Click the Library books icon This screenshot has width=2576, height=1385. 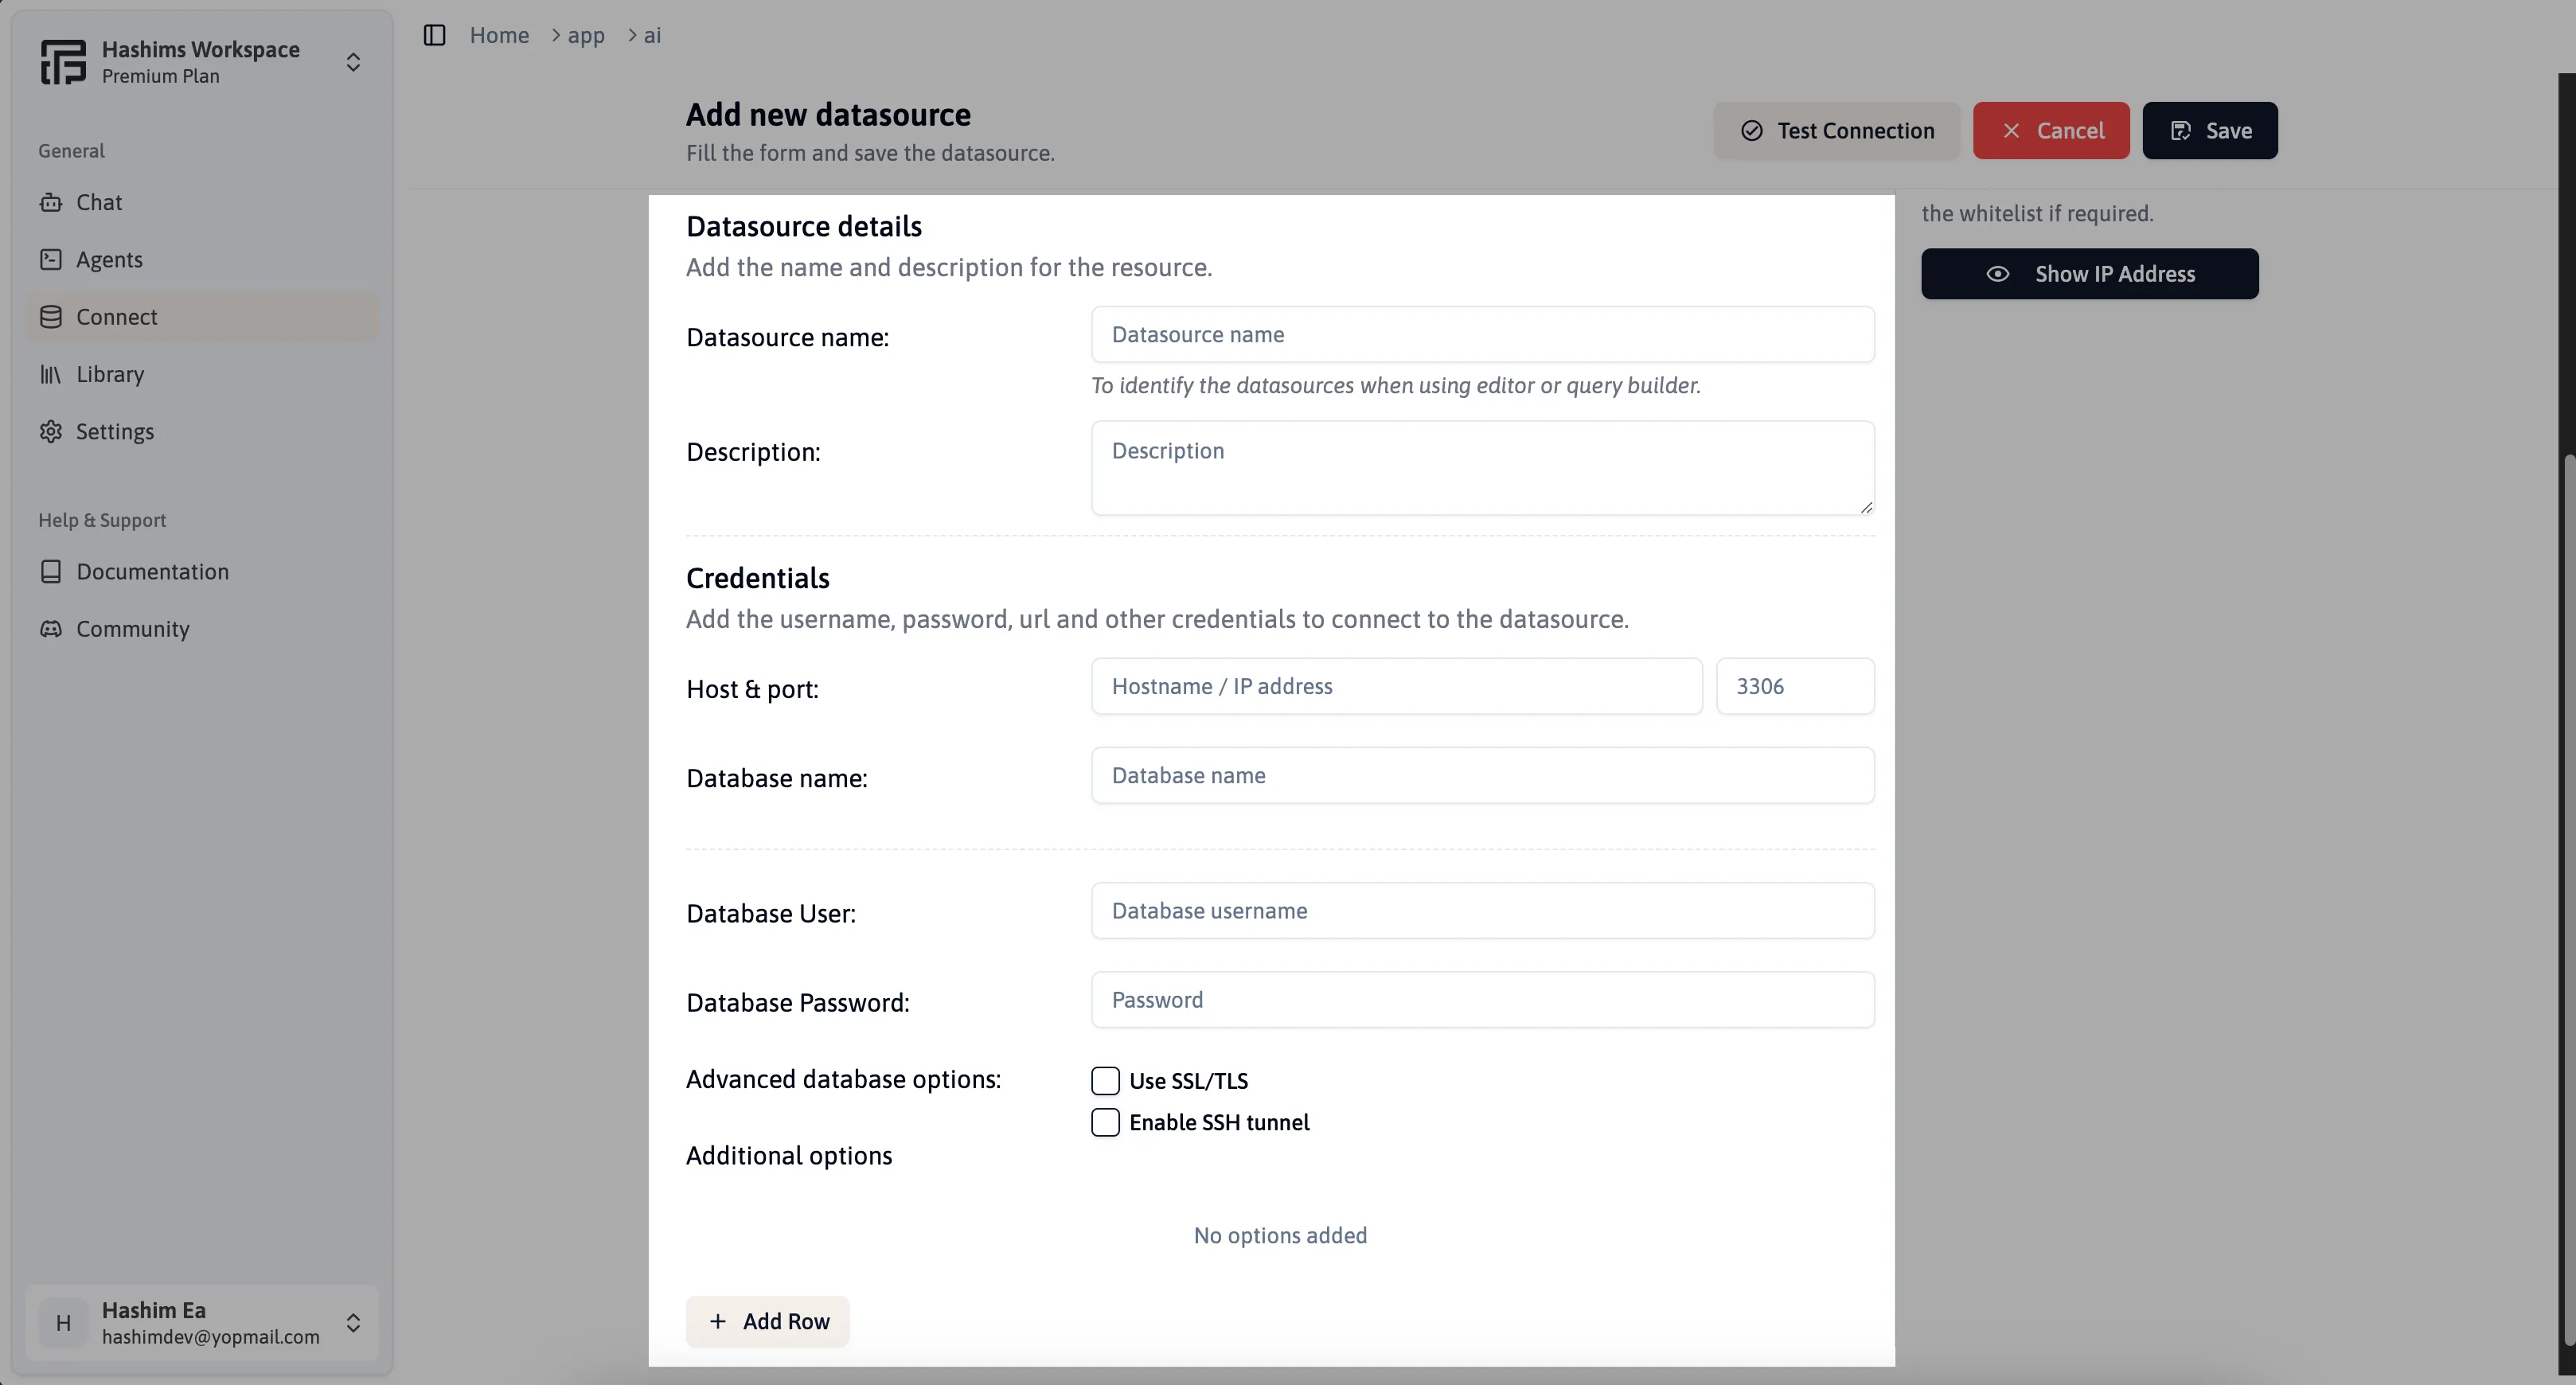[50, 374]
